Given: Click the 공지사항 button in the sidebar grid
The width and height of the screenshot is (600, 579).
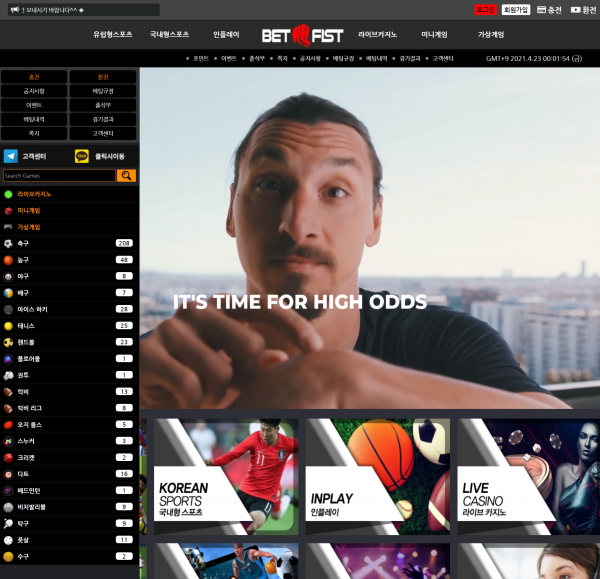Looking at the screenshot, I should [x=34, y=91].
